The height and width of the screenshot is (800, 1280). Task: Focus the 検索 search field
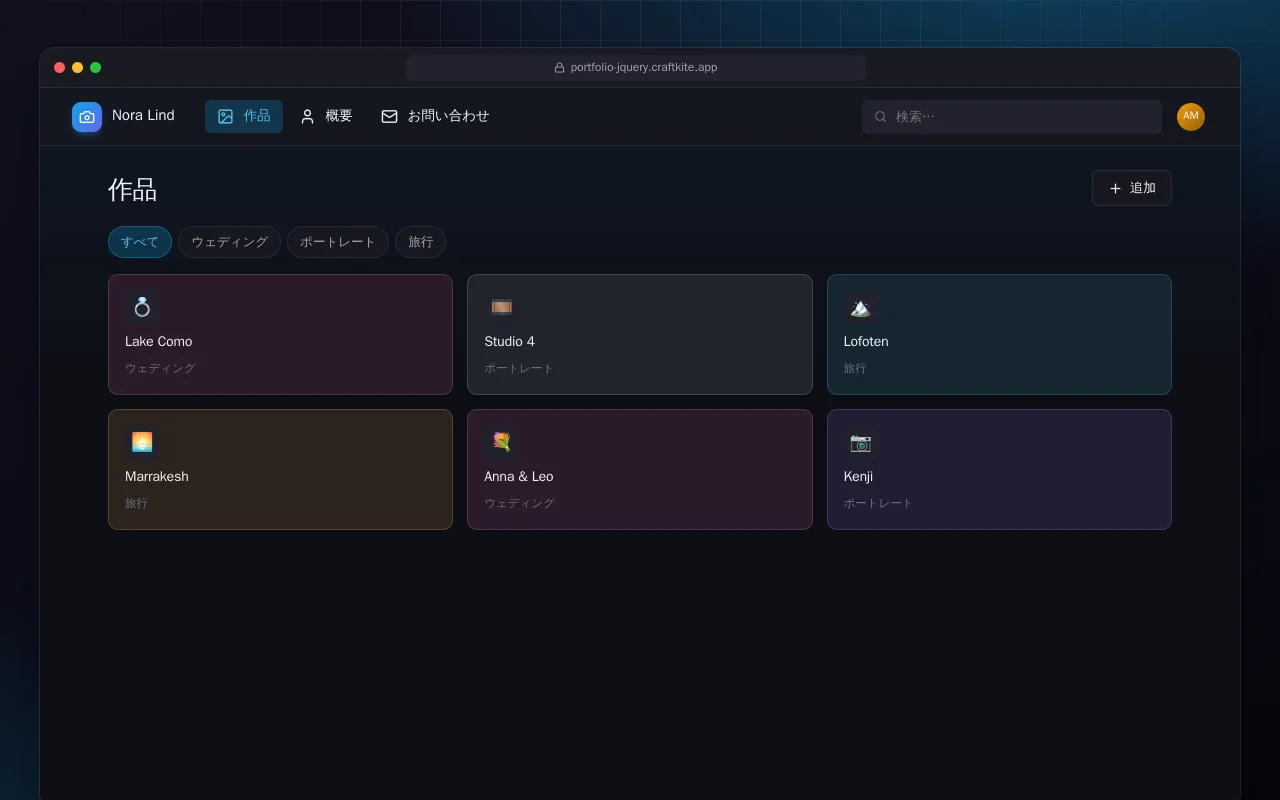(x=1012, y=117)
